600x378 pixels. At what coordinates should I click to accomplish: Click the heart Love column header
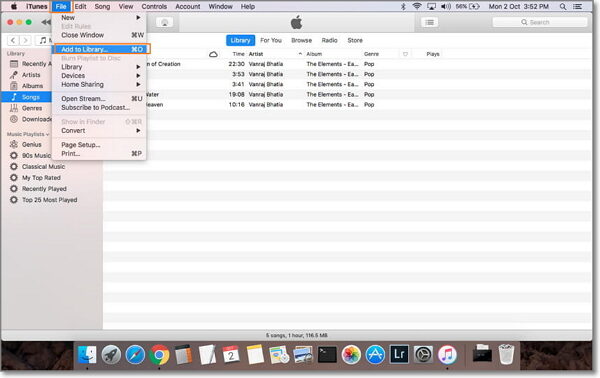tap(405, 54)
